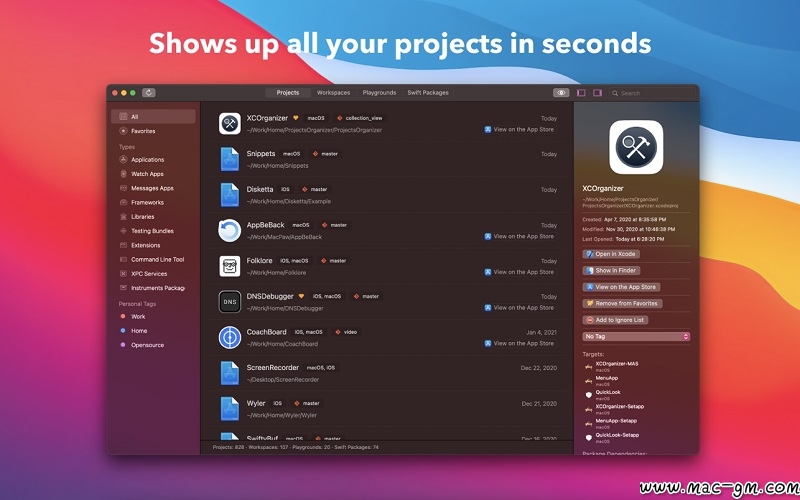
Task: Open AppBeBack row's View on the App Store
Action: pyautogui.click(x=519, y=237)
